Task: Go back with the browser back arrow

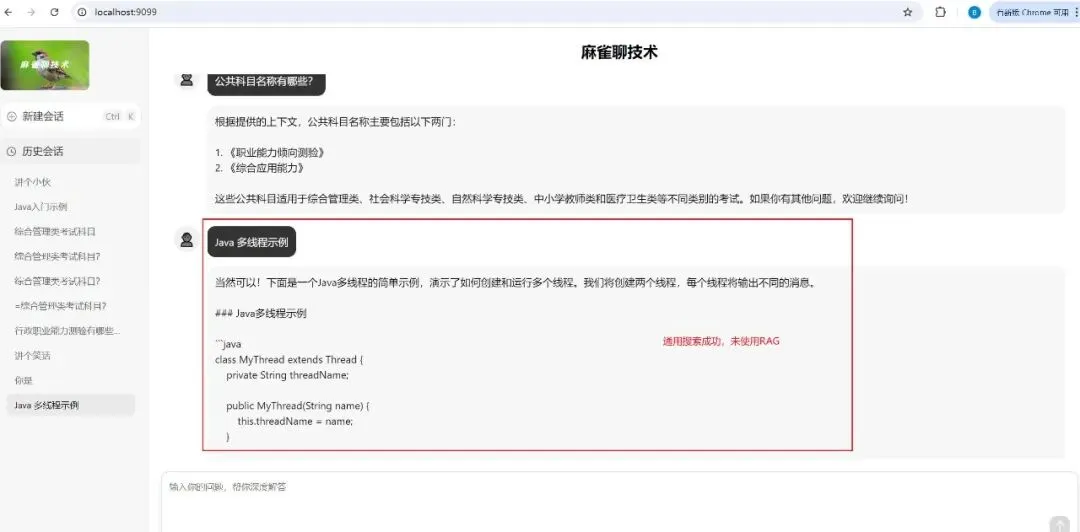Action: 9,12
